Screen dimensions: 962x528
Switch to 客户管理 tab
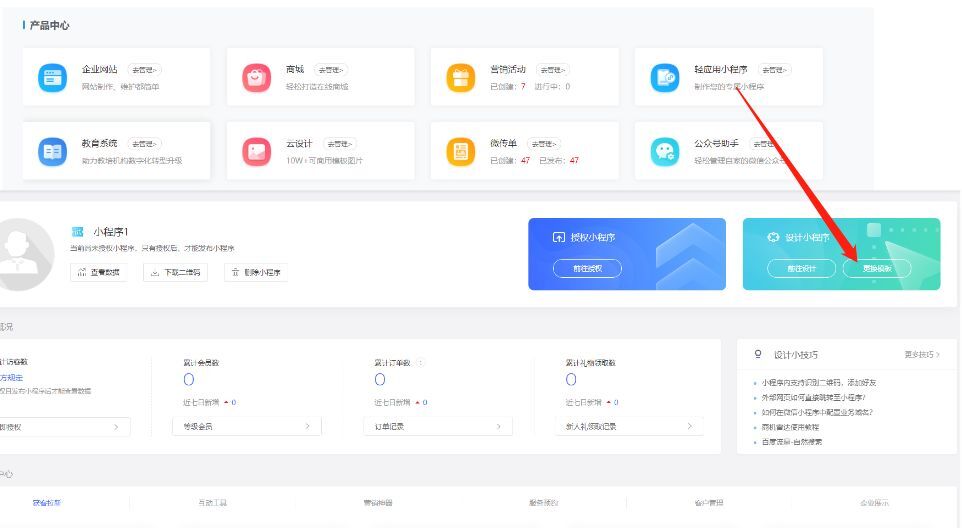709,503
